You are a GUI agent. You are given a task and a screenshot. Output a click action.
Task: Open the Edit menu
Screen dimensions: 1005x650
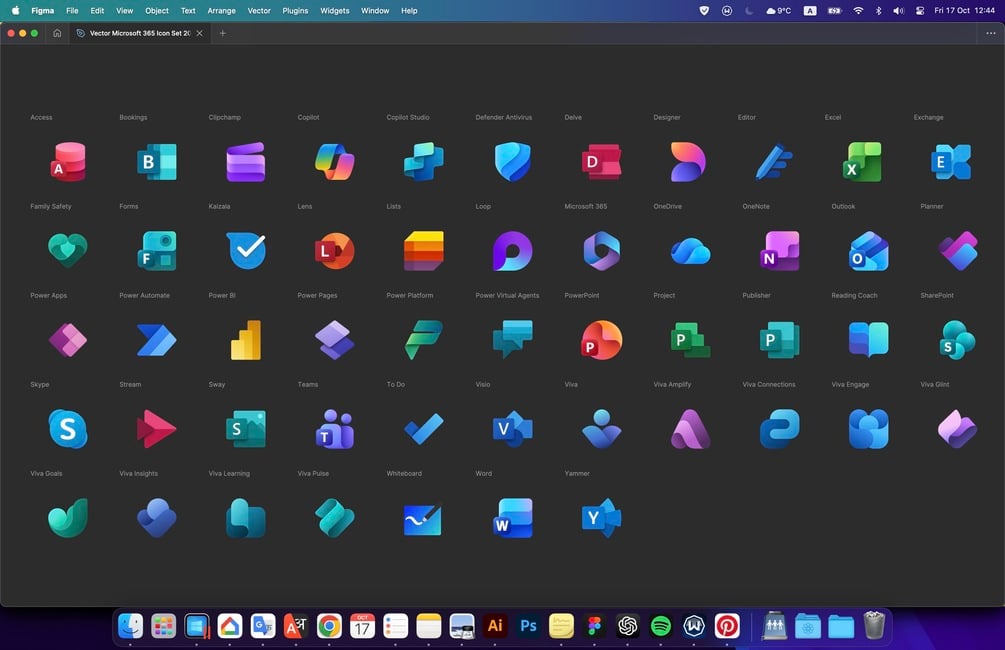point(97,11)
